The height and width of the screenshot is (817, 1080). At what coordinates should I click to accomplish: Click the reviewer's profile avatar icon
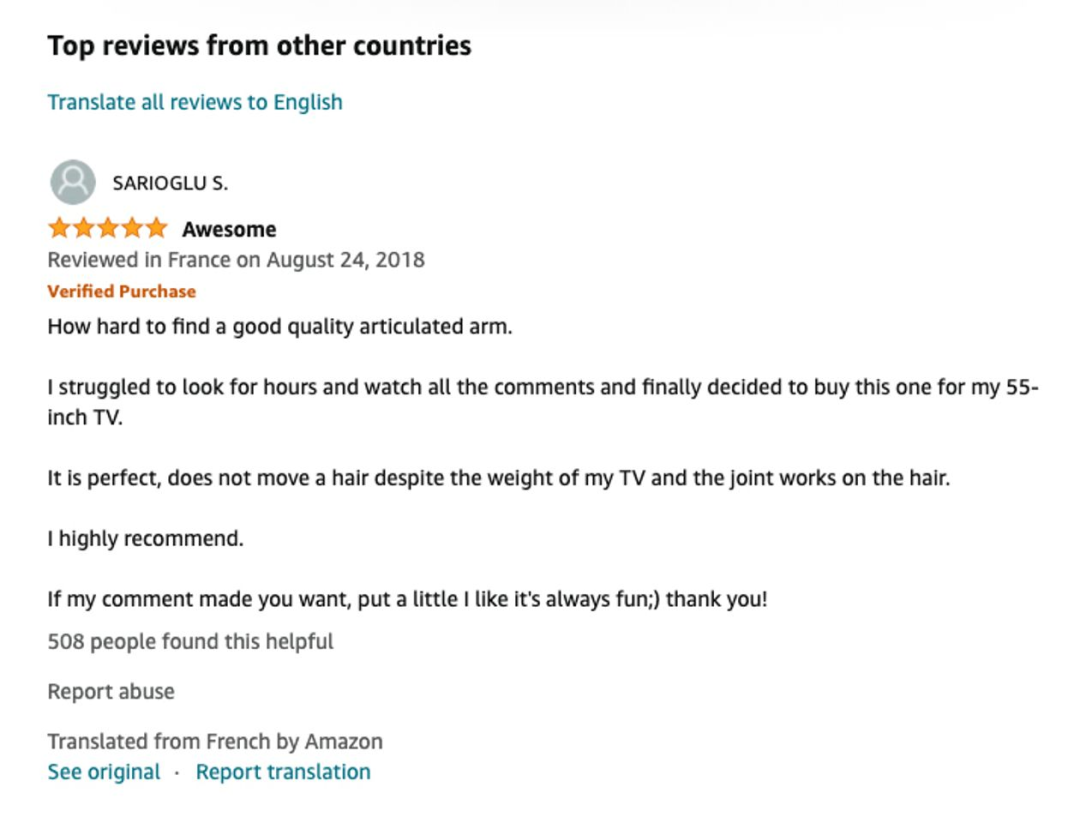[x=72, y=183]
